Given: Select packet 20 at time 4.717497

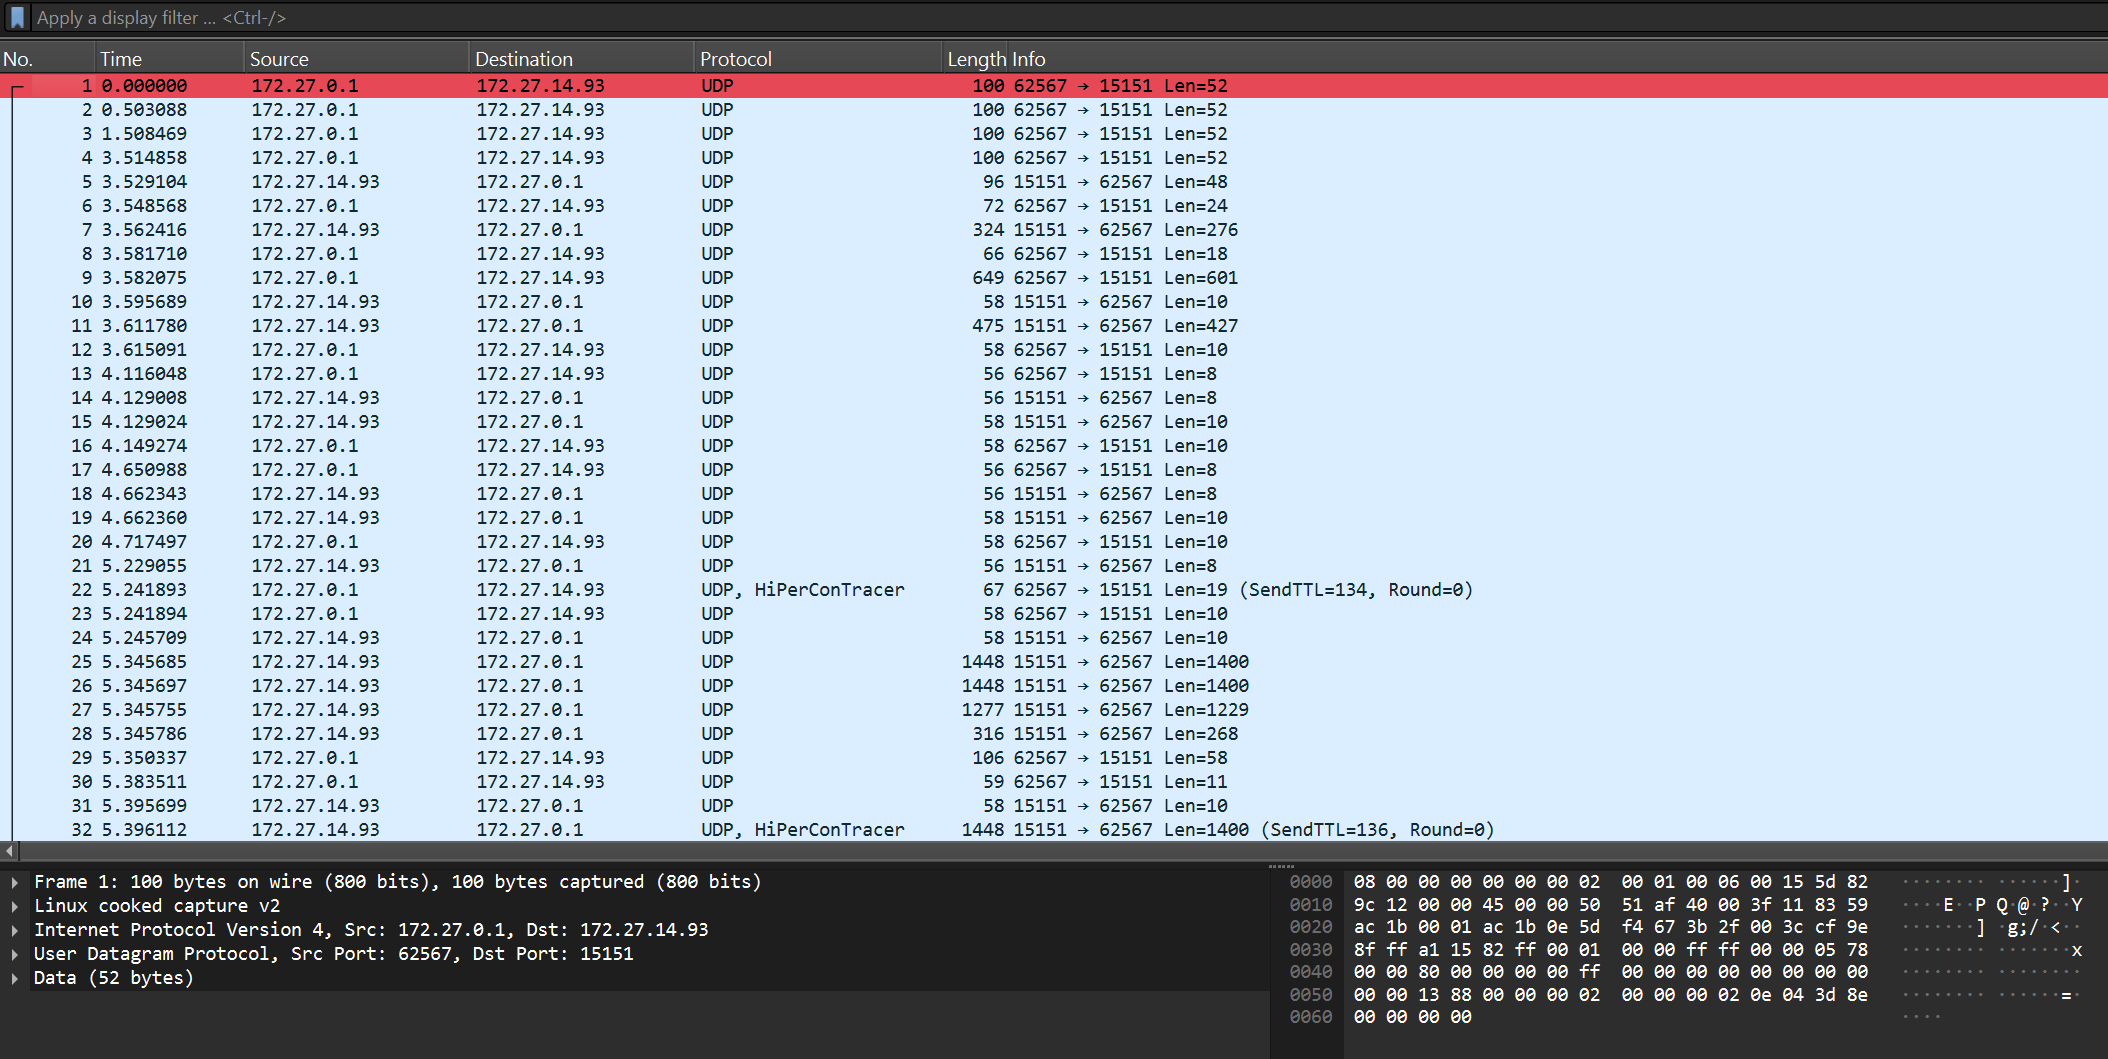Looking at the screenshot, I should 1054,542.
